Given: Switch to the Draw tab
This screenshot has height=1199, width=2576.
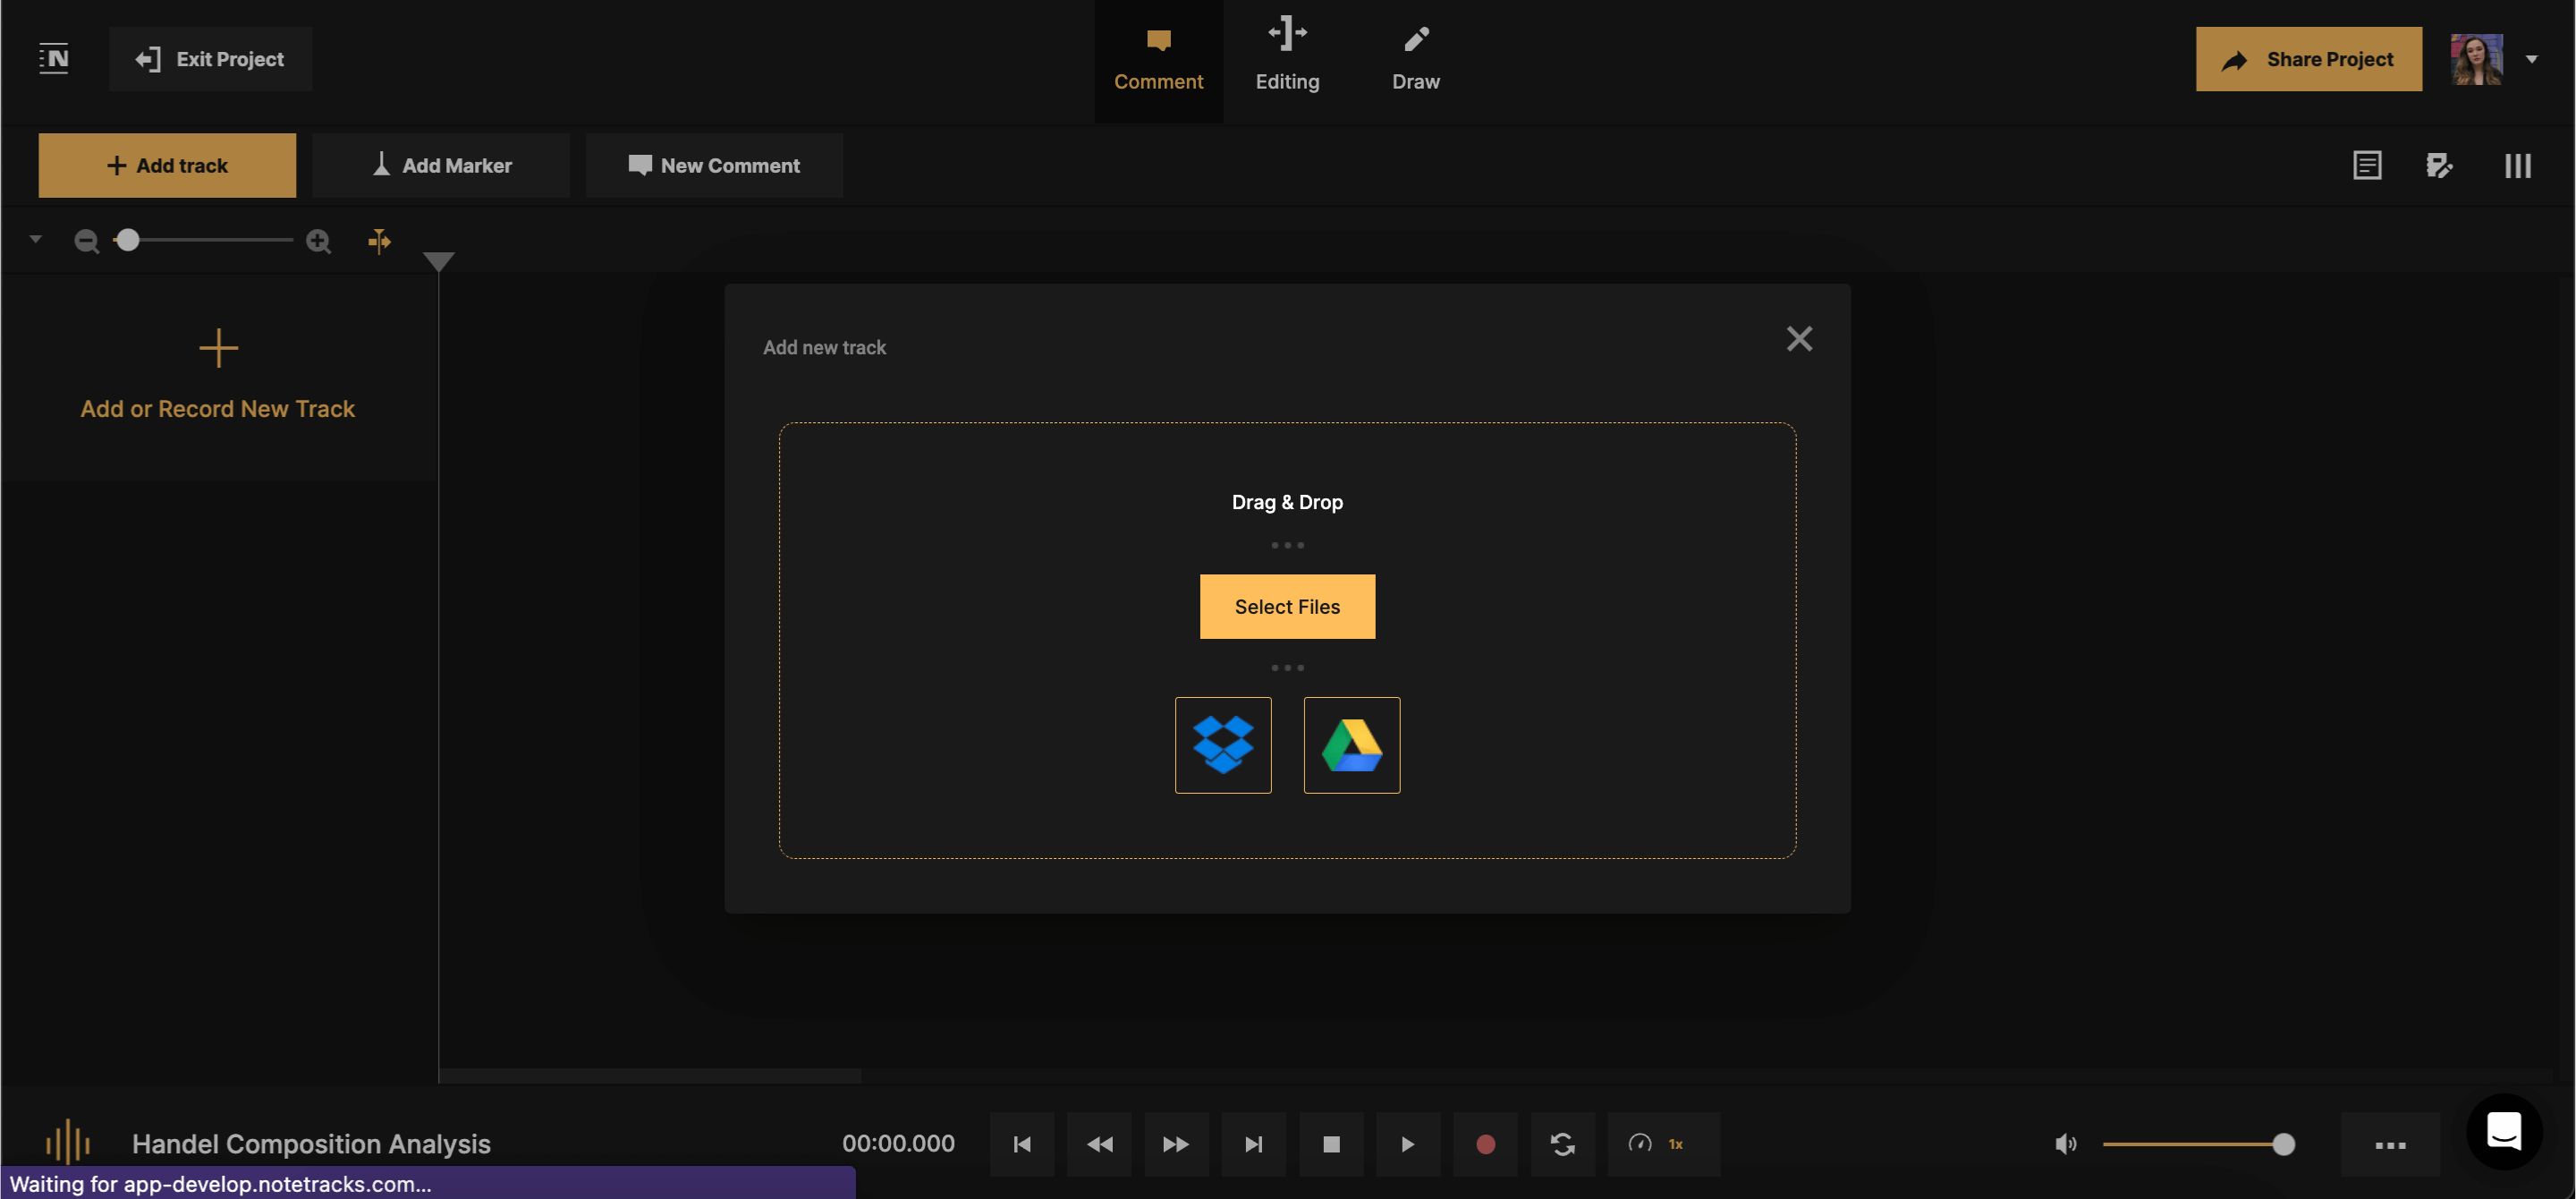Looking at the screenshot, I should [1415, 59].
